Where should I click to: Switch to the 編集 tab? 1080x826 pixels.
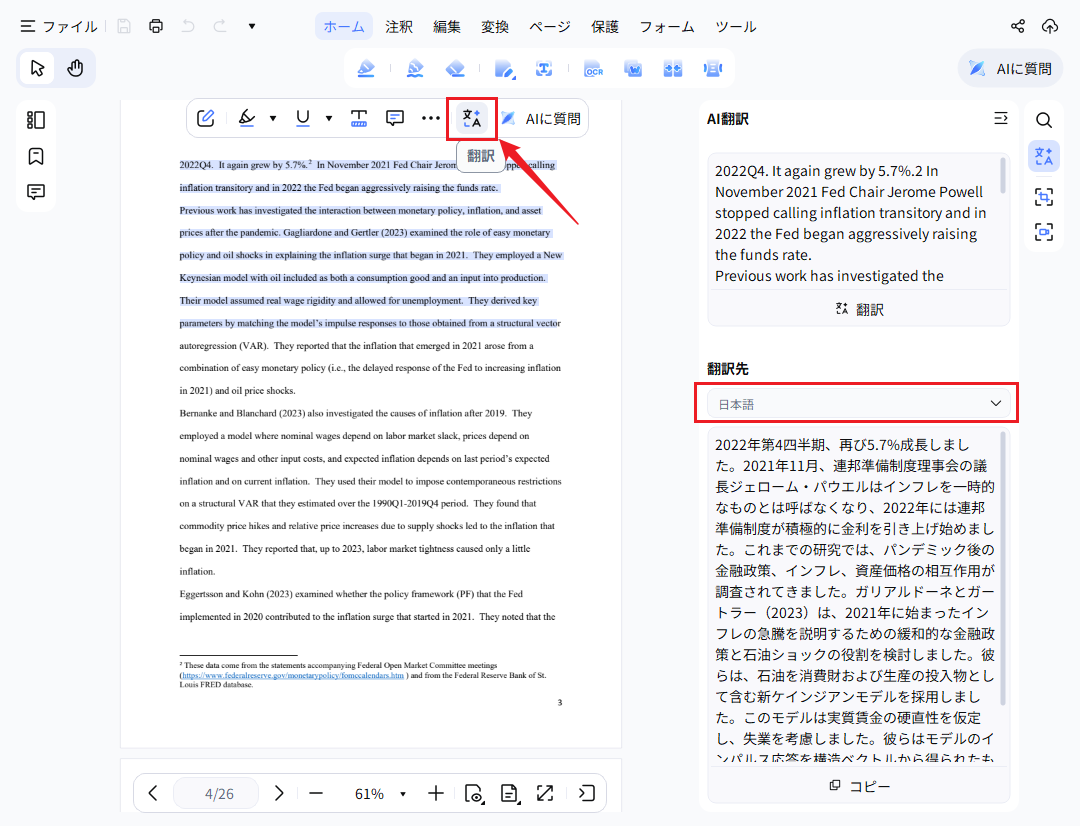[x=447, y=27]
